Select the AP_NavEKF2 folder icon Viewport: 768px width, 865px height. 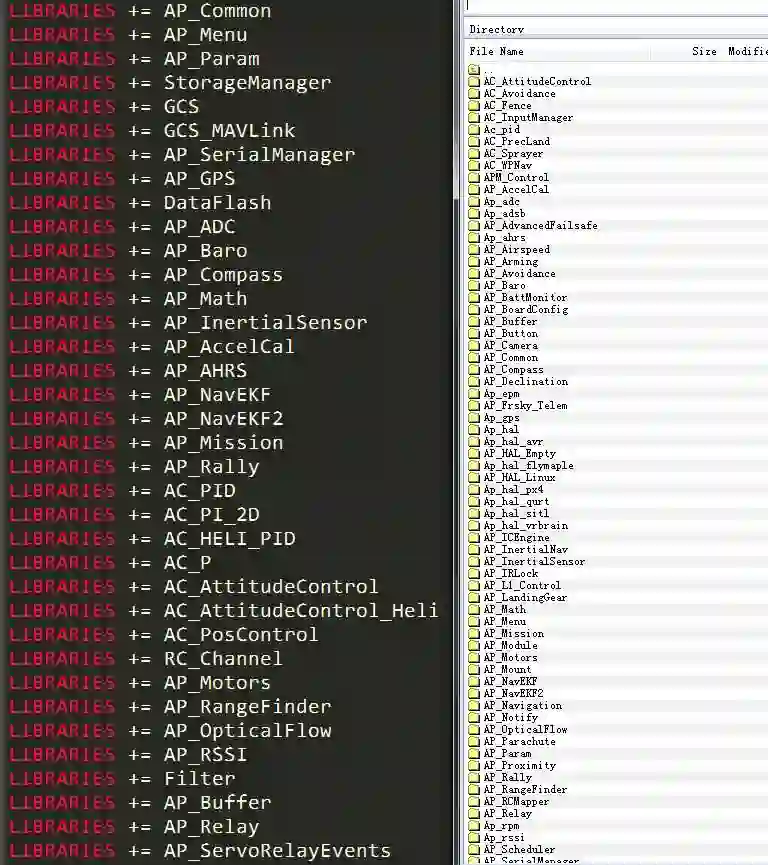(474, 693)
